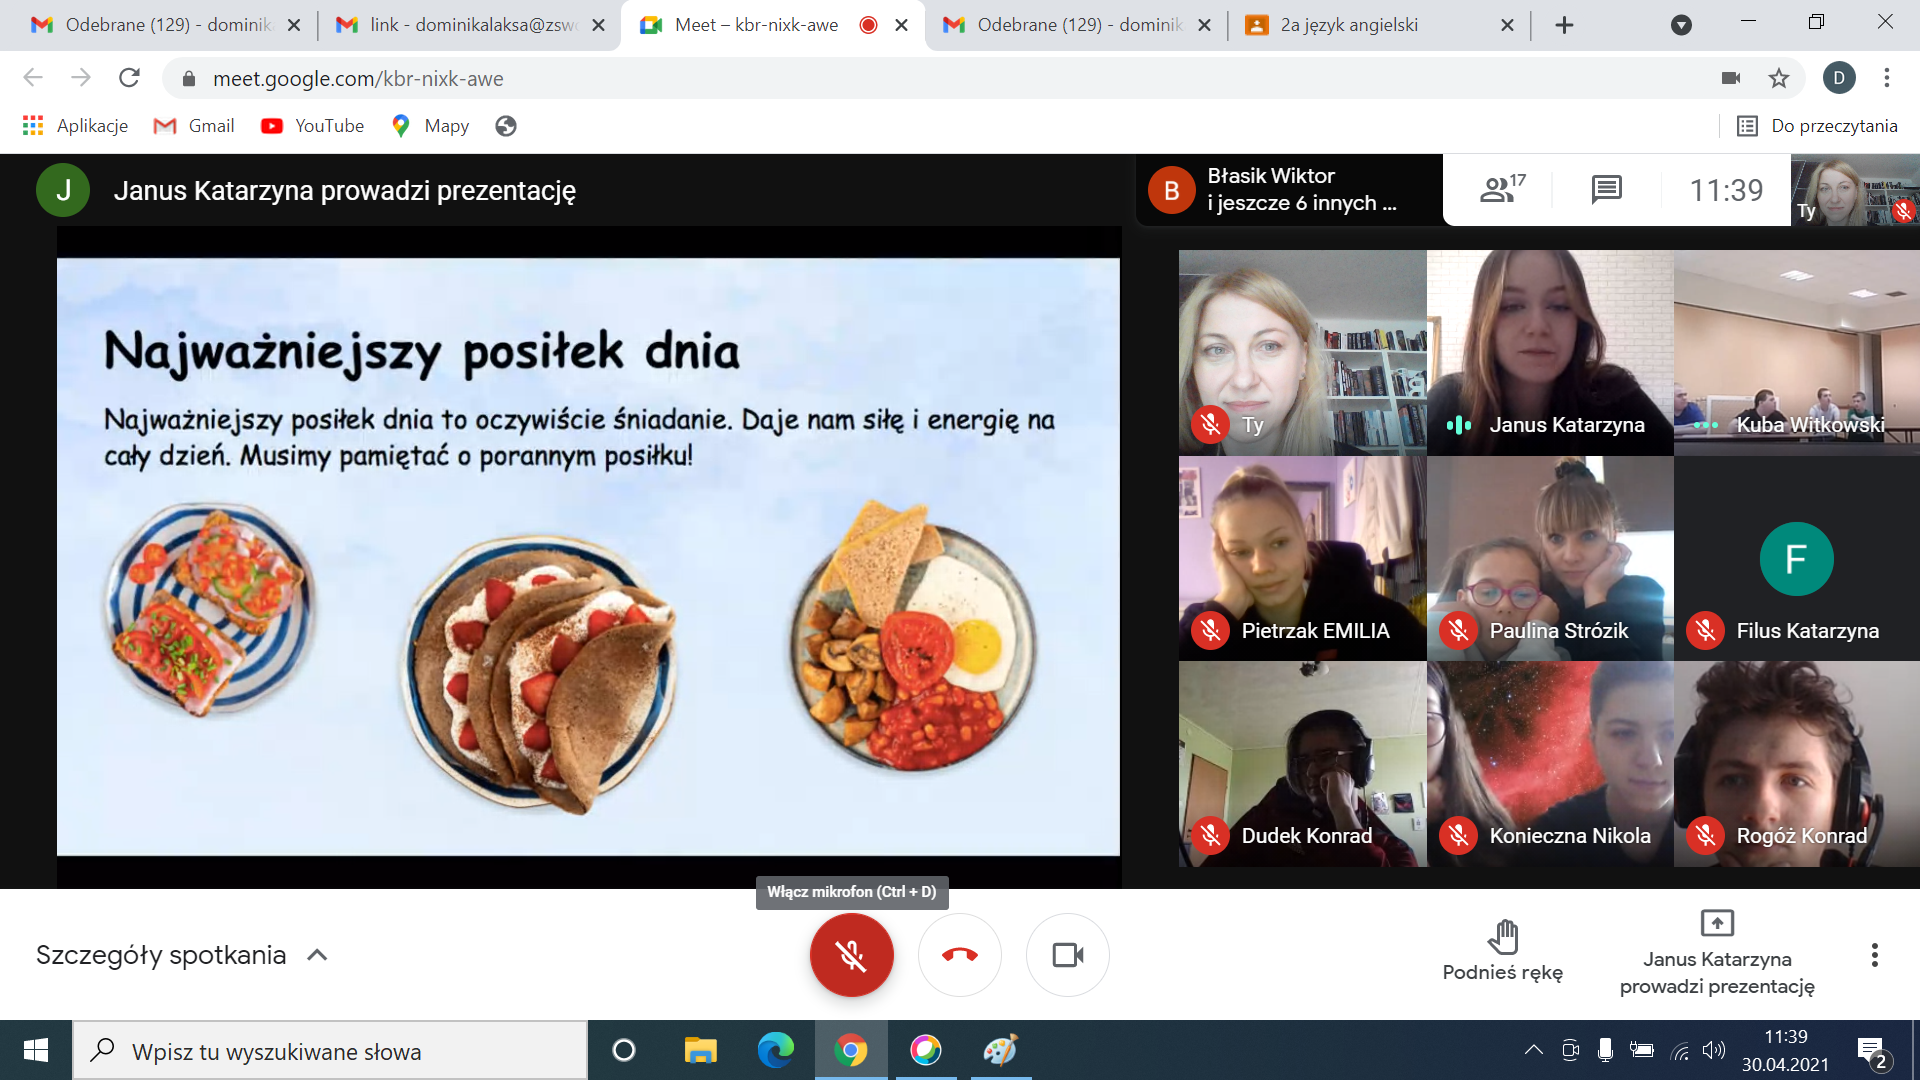Open the clock and date 11:39 30.04.2021
Viewport: 1920px width, 1080px height.
tap(1785, 1050)
